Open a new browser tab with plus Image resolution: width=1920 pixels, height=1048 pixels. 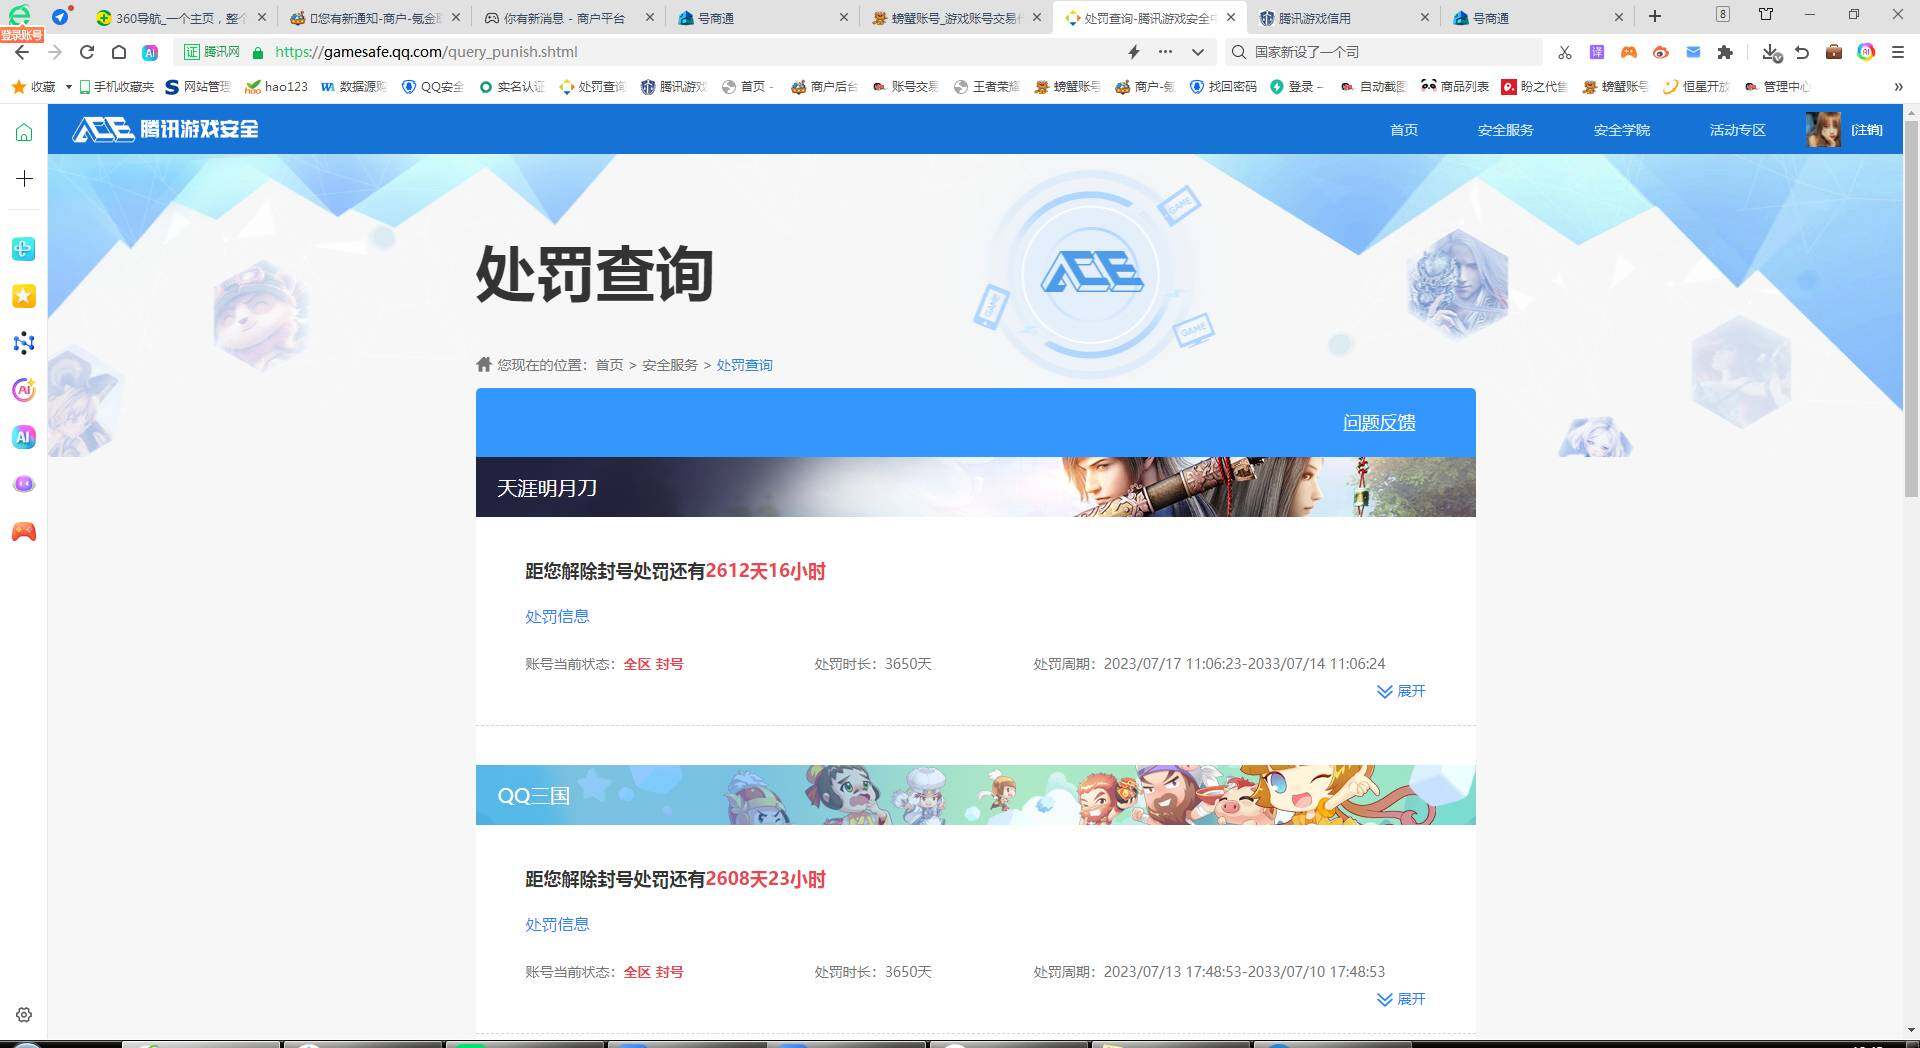point(1655,16)
